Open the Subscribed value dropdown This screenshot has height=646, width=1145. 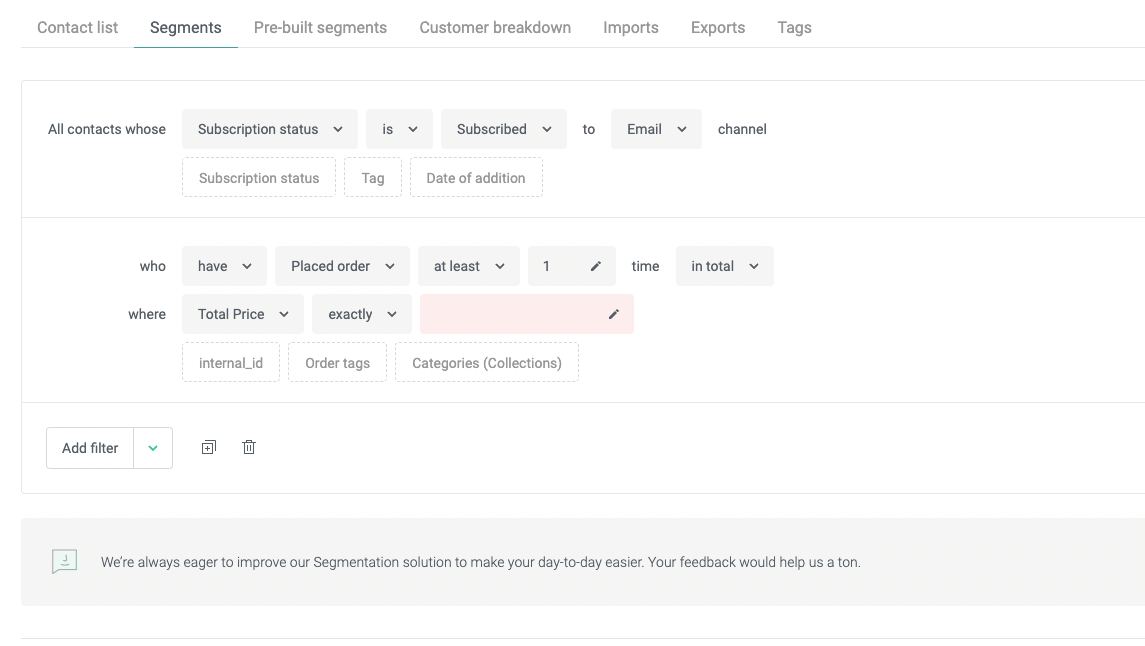(504, 129)
